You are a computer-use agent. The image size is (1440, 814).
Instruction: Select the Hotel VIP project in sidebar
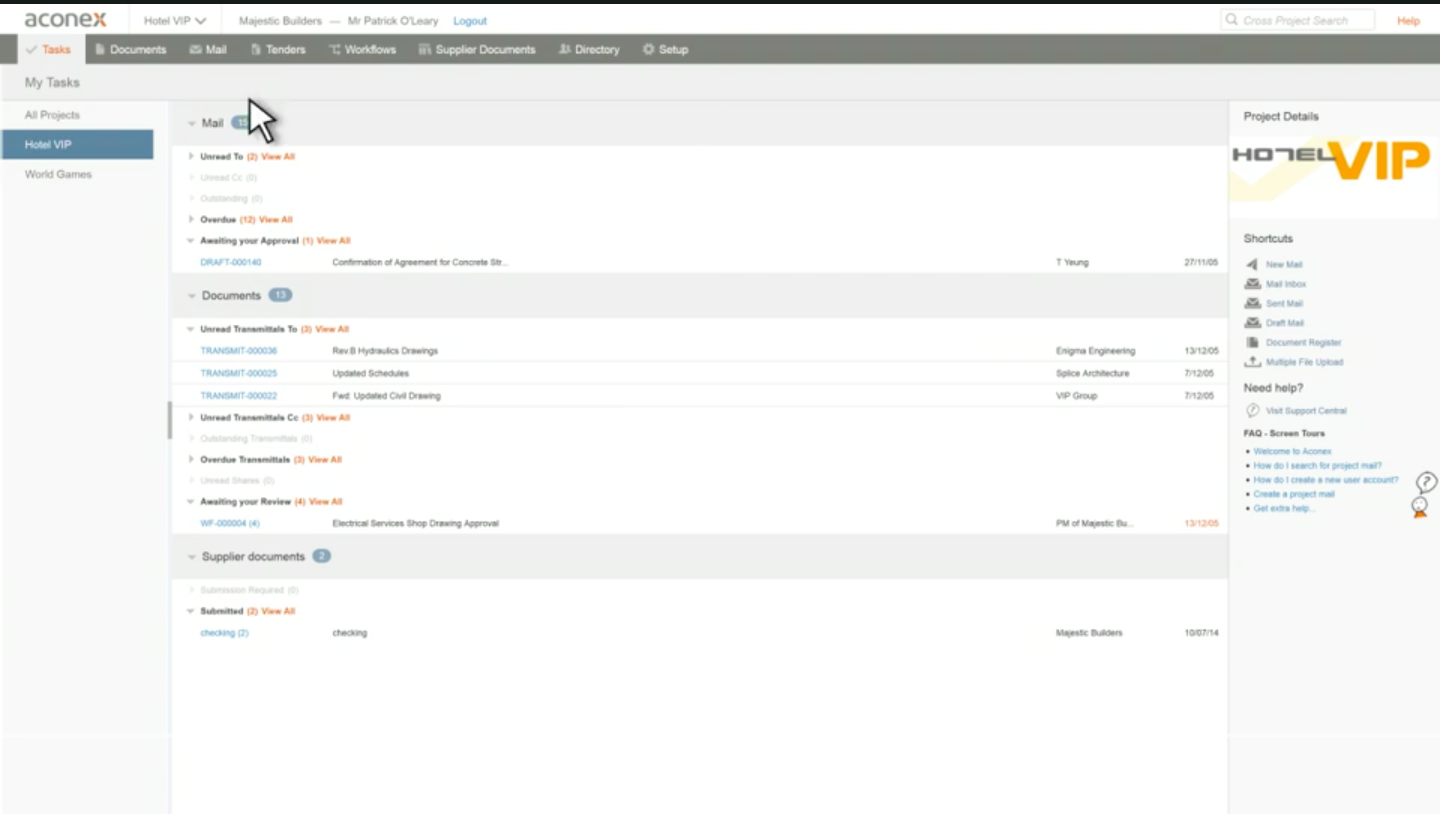click(77, 144)
